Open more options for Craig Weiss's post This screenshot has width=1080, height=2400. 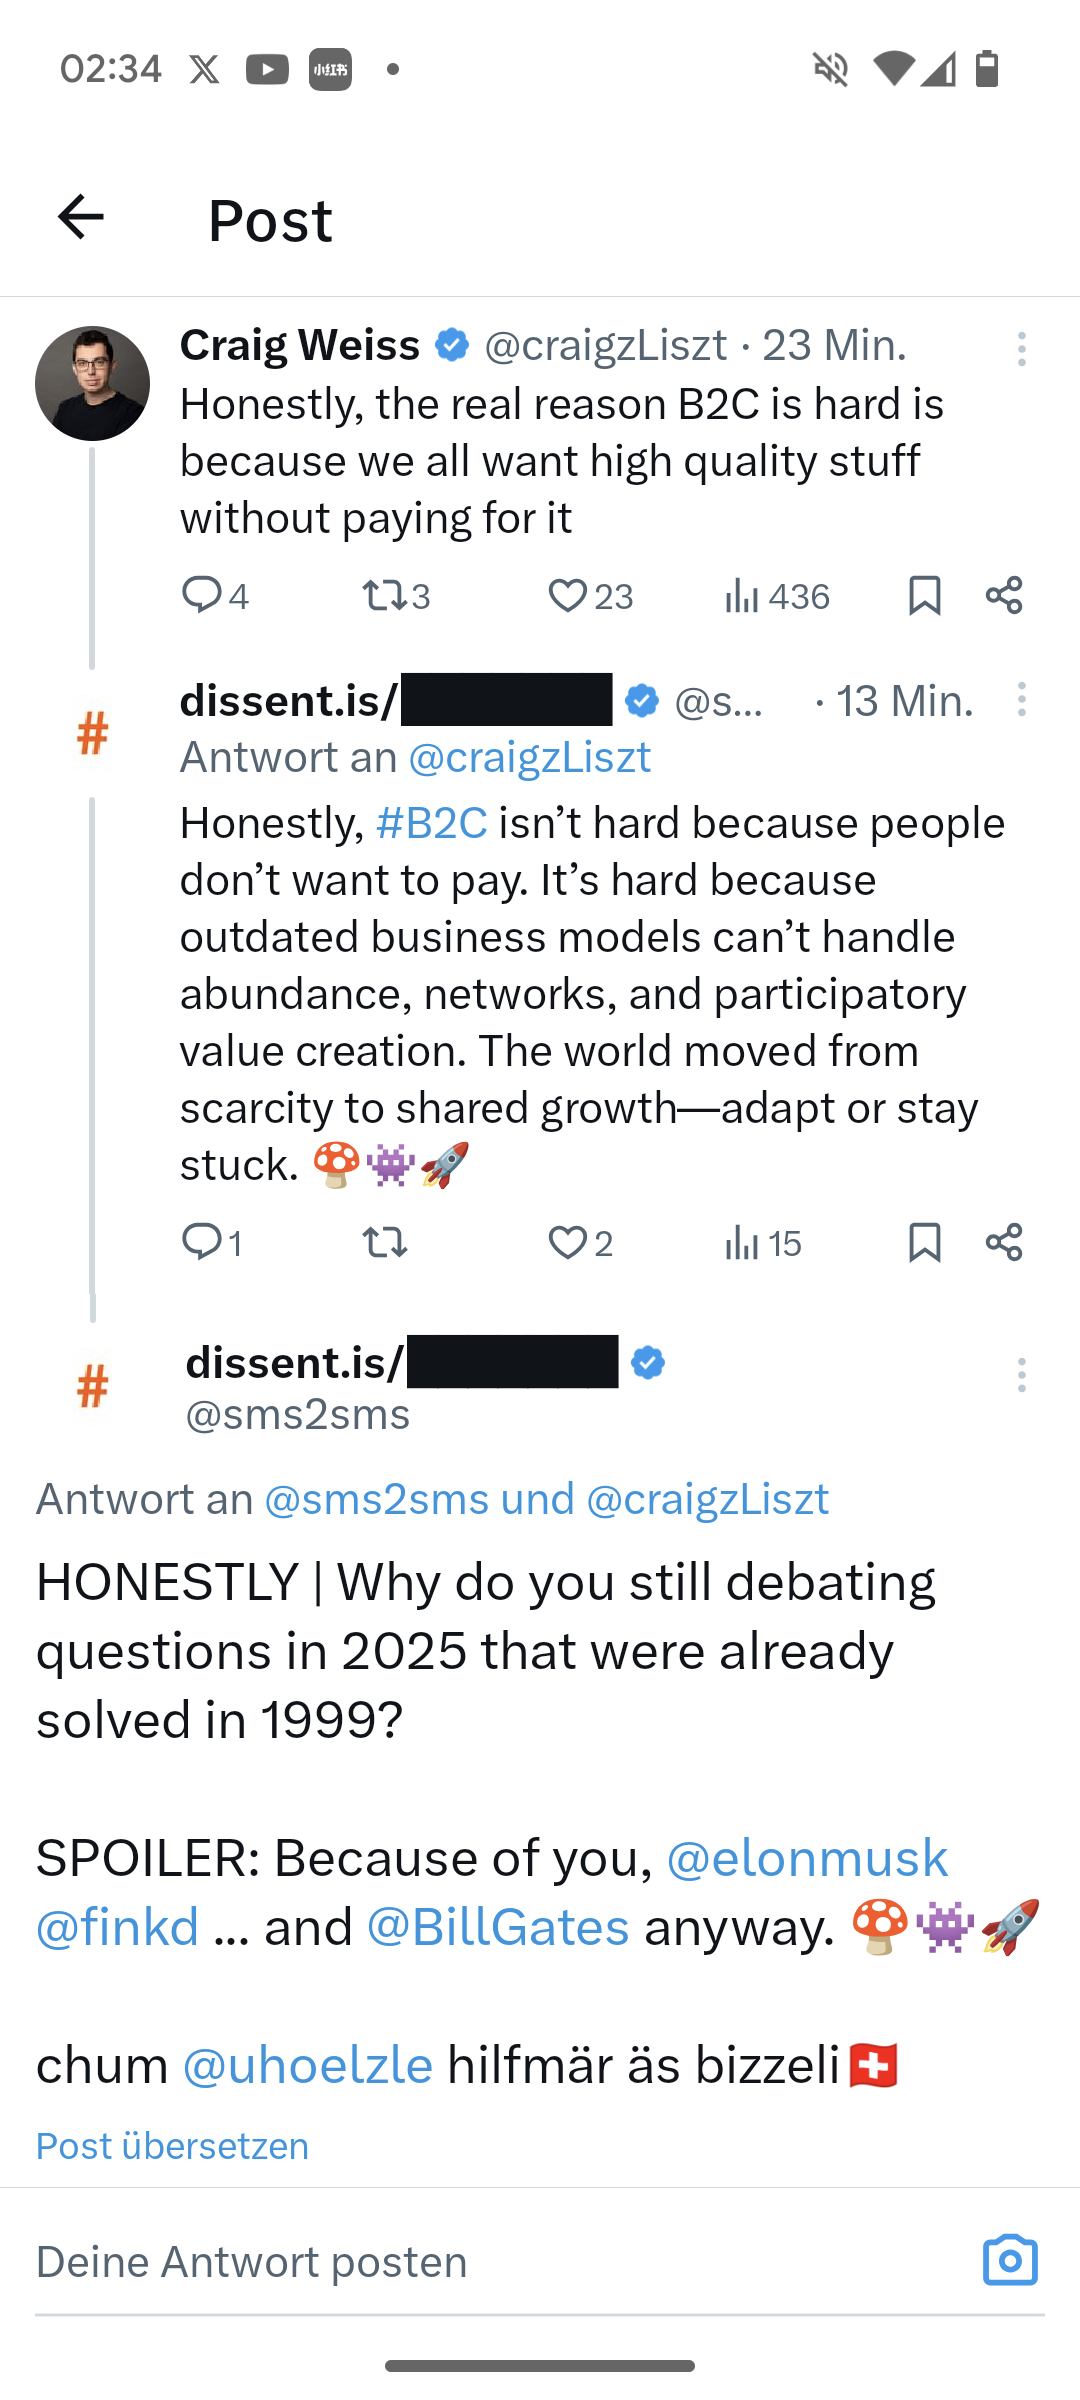coord(1021,349)
